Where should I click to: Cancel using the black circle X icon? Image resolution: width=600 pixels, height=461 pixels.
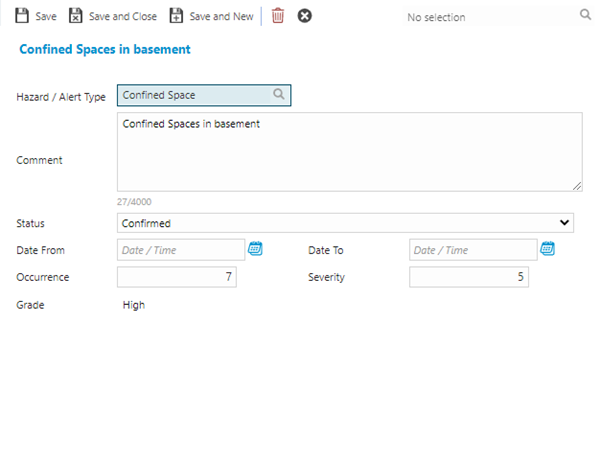(305, 16)
